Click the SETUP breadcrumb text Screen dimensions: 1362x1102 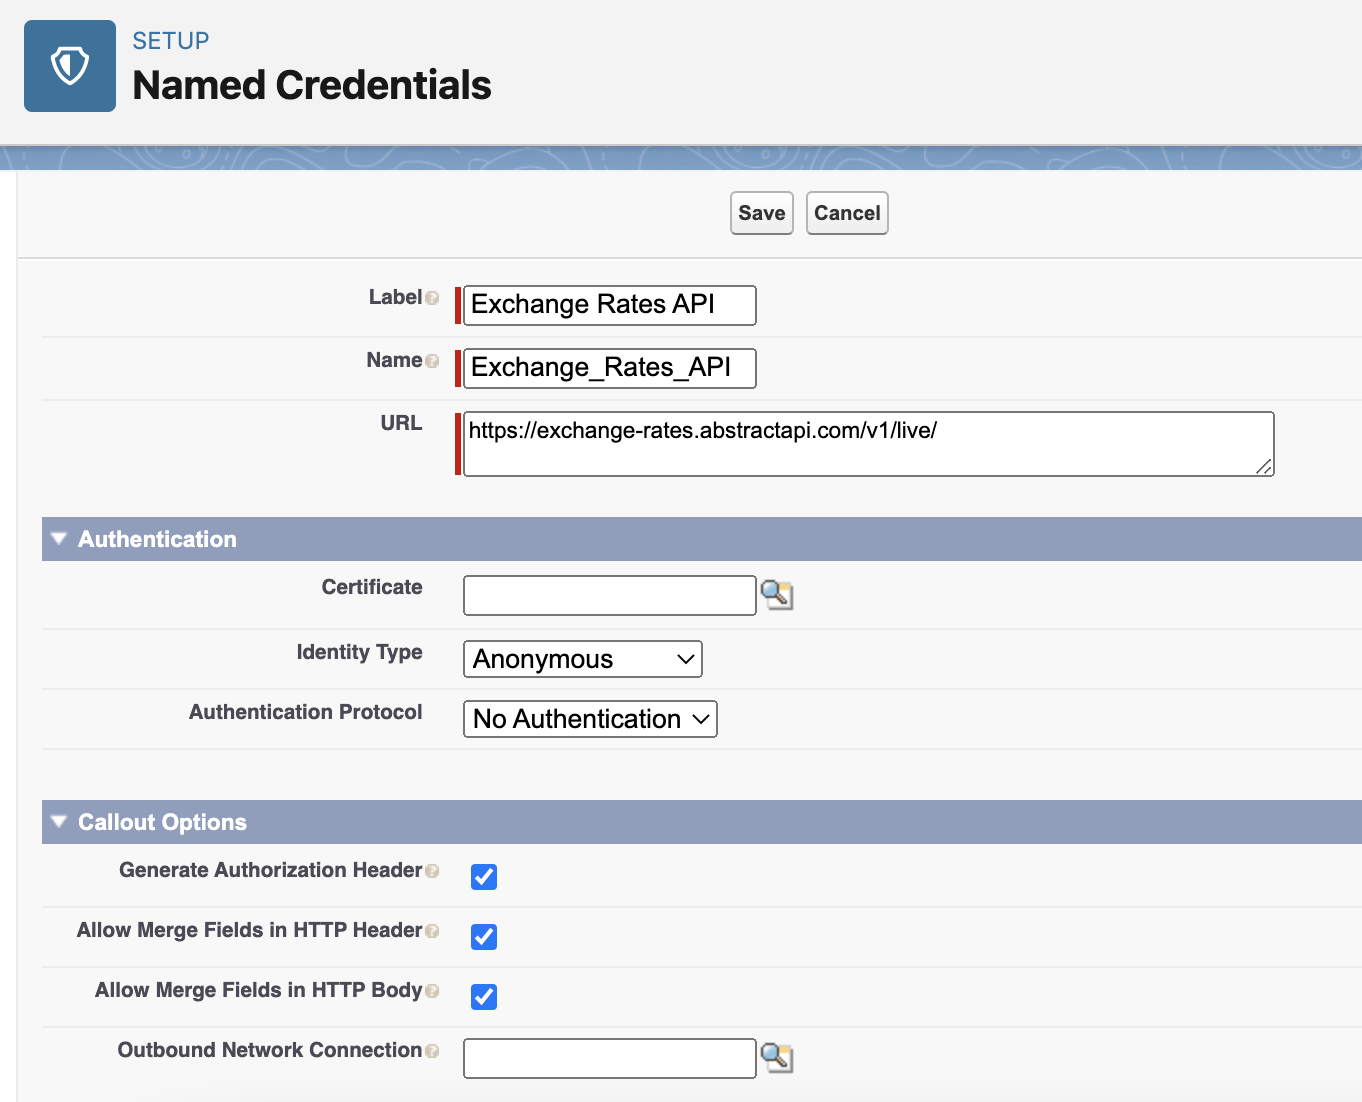pyautogui.click(x=170, y=41)
